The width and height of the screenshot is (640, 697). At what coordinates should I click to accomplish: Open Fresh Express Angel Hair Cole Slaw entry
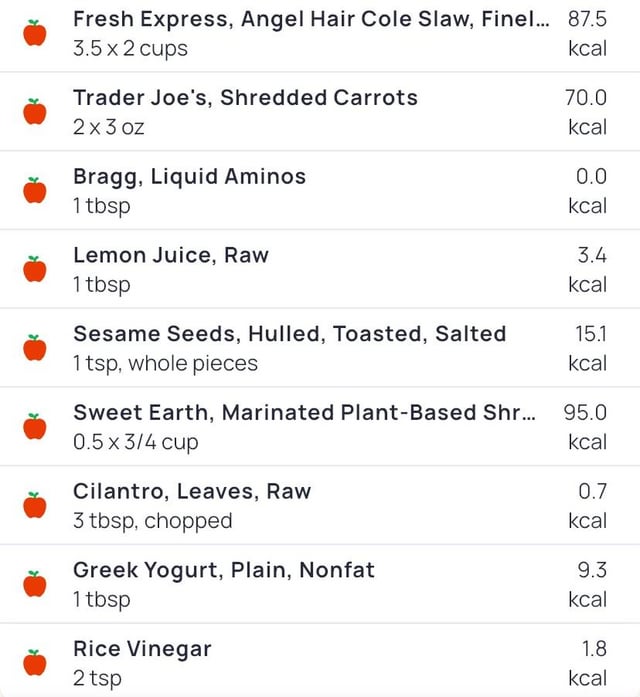point(310,19)
